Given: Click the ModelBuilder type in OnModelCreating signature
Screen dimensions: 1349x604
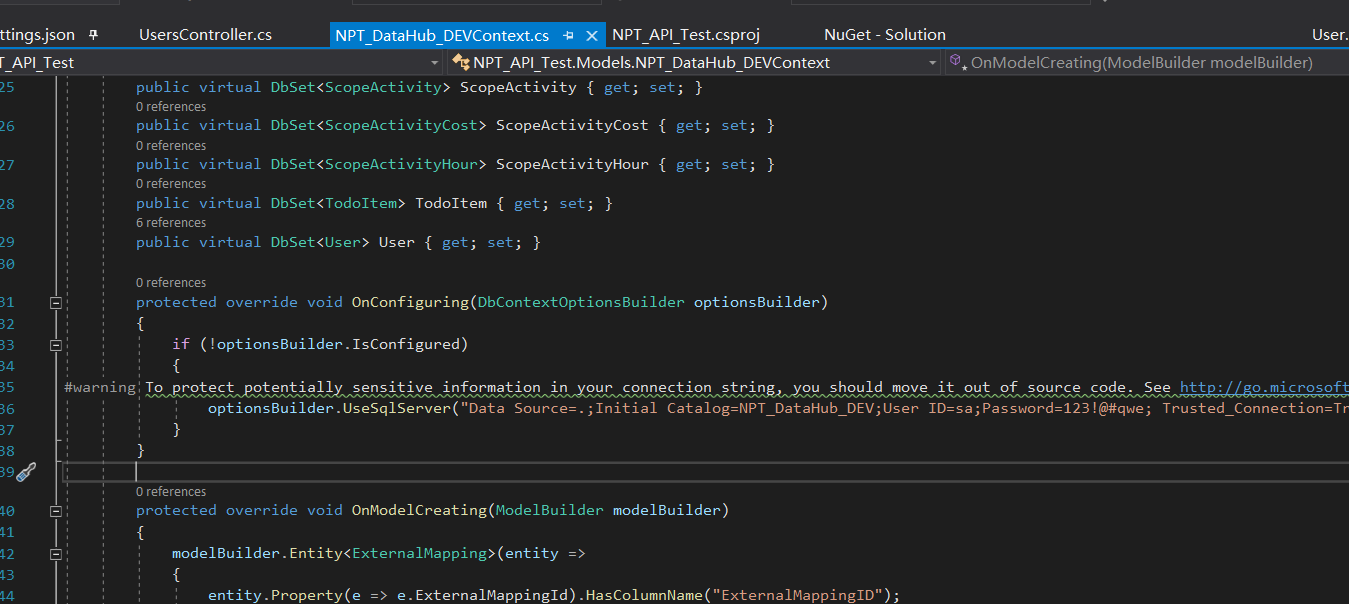Looking at the screenshot, I should (x=550, y=511).
